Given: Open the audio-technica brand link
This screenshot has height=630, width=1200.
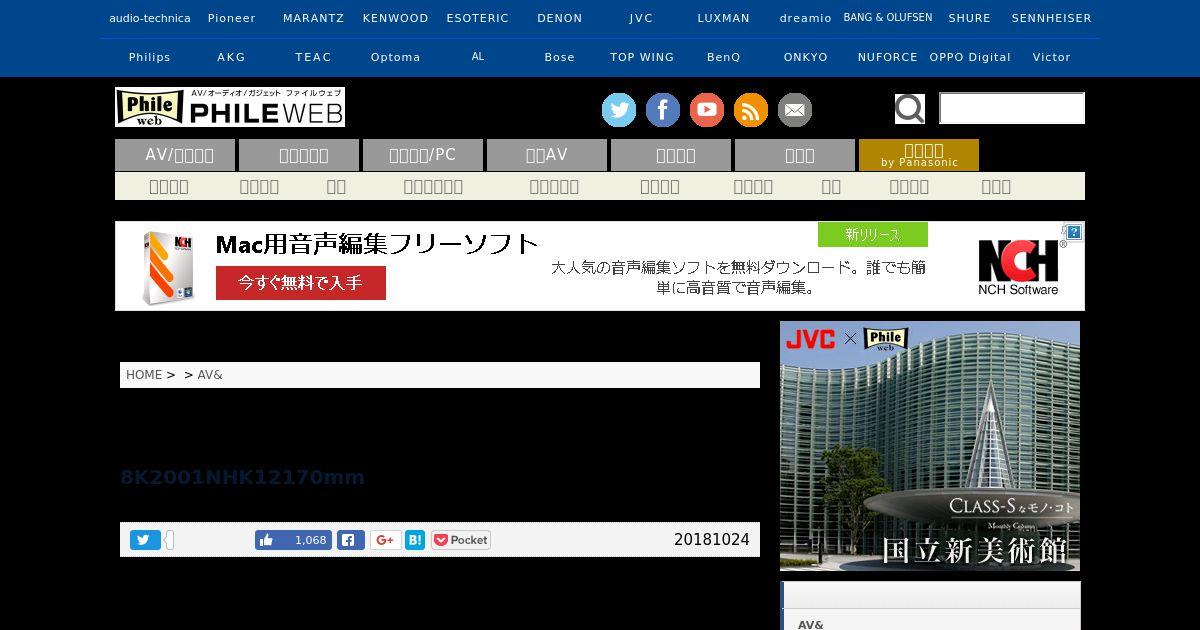Looking at the screenshot, I should (x=150, y=18).
